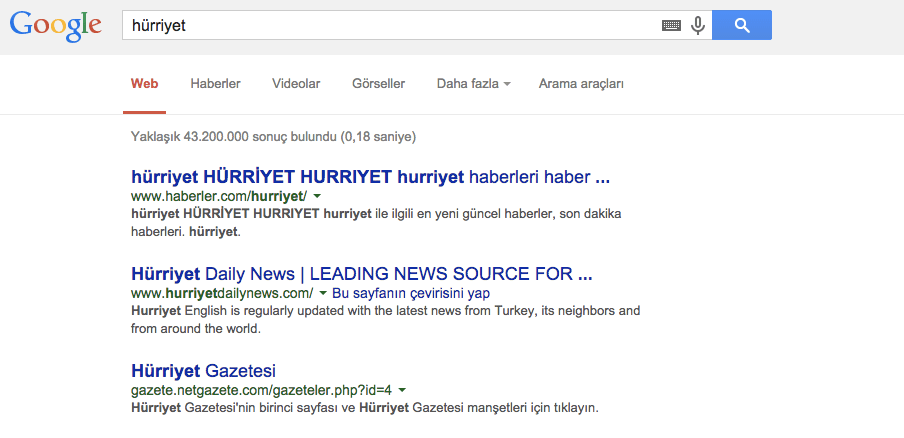Click the snippet starting Hurriyet English is regularly
This screenshot has width=904, height=438.
pos(386,320)
